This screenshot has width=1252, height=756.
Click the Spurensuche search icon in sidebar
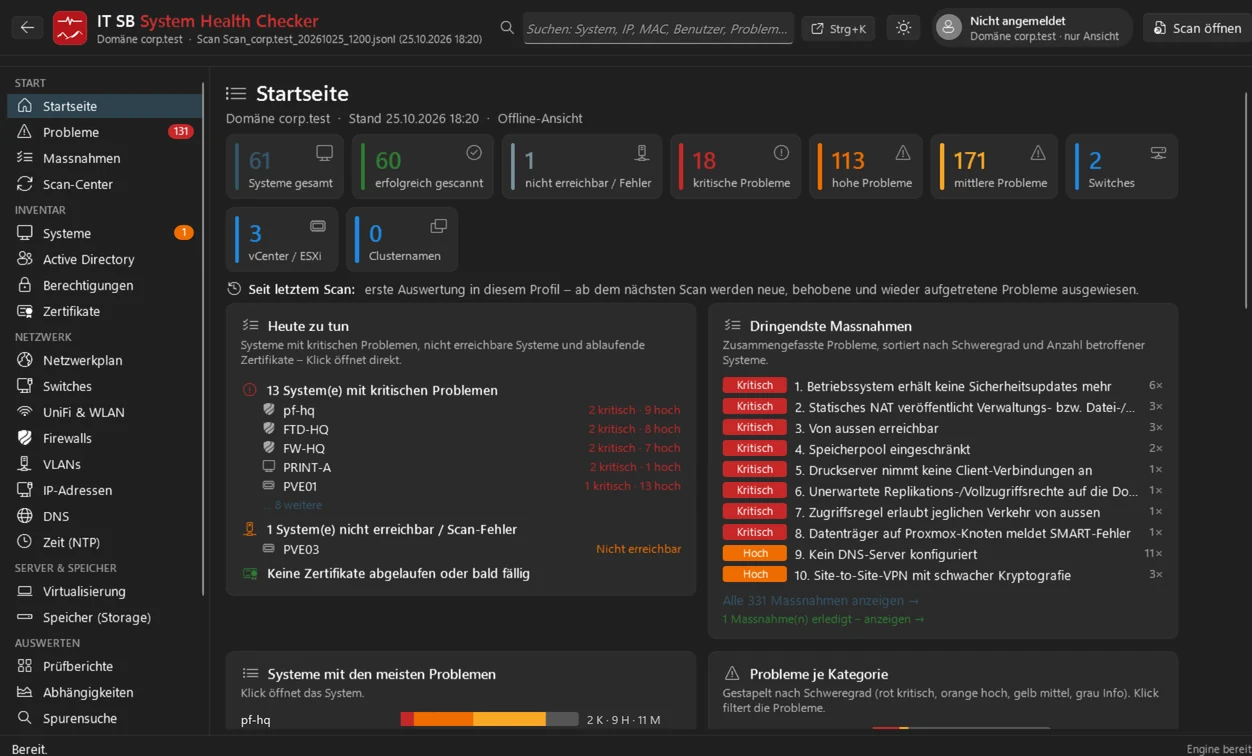point(25,718)
